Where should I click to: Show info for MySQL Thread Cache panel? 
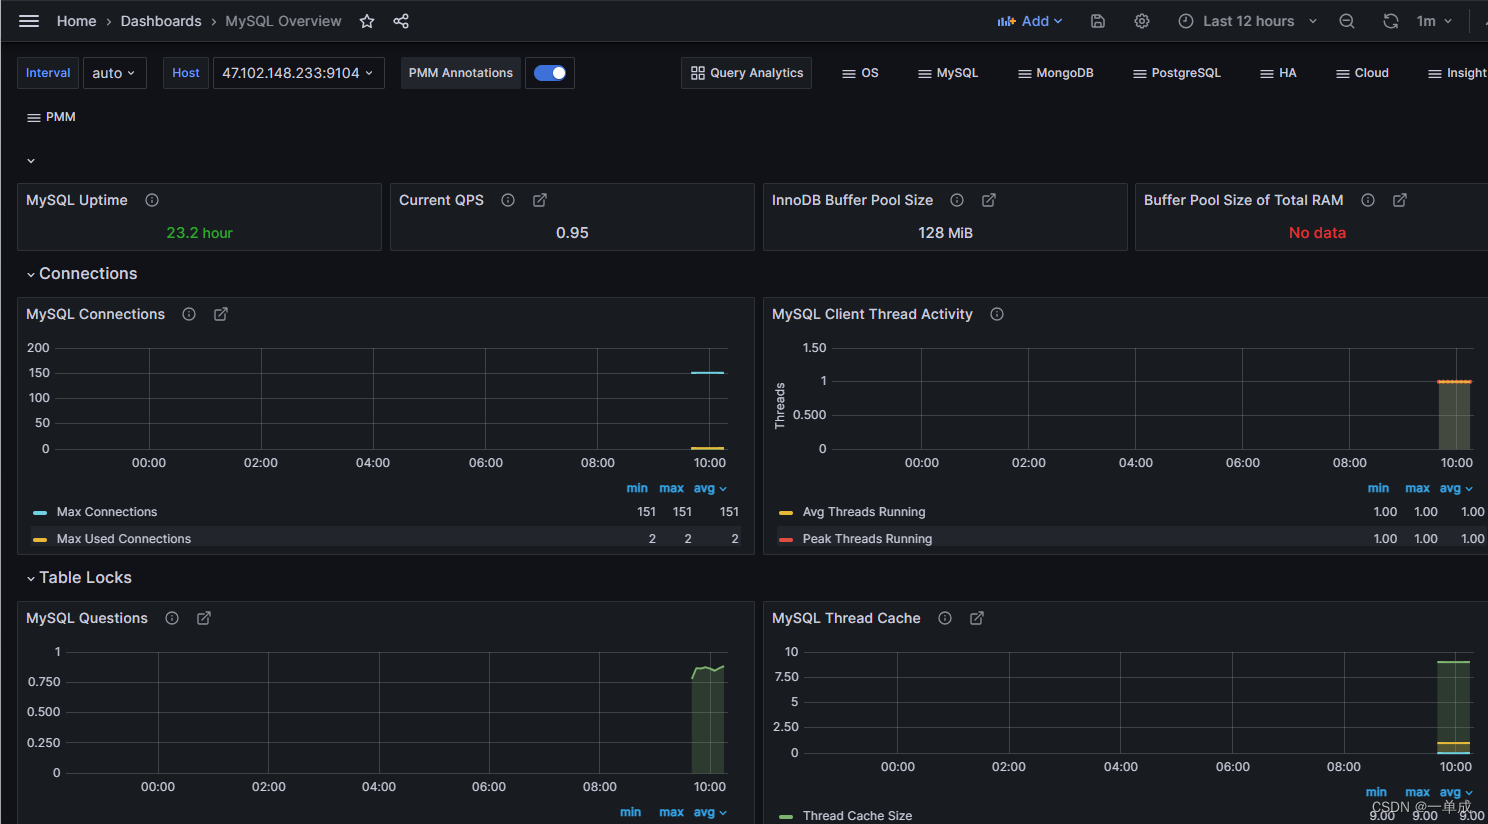(x=945, y=618)
